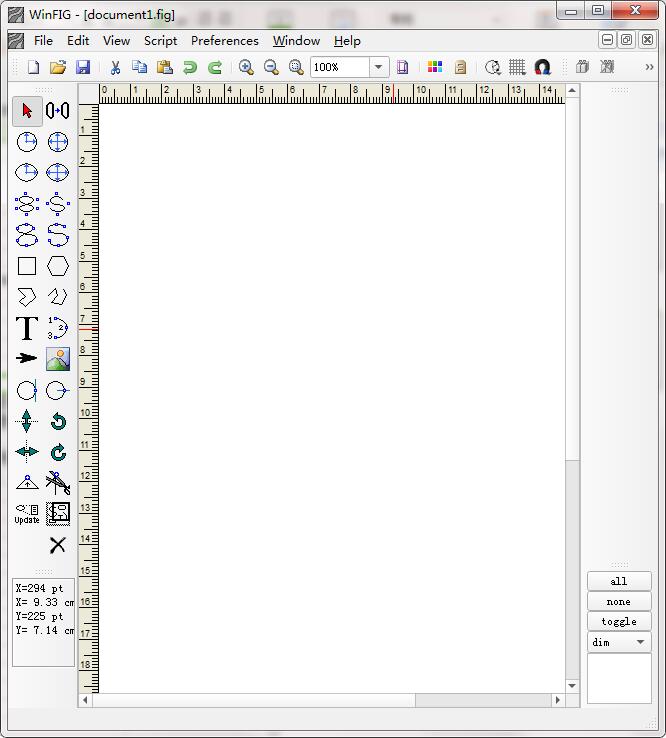Click the "all" layers button
The image size is (666, 738).
click(x=619, y=581)
